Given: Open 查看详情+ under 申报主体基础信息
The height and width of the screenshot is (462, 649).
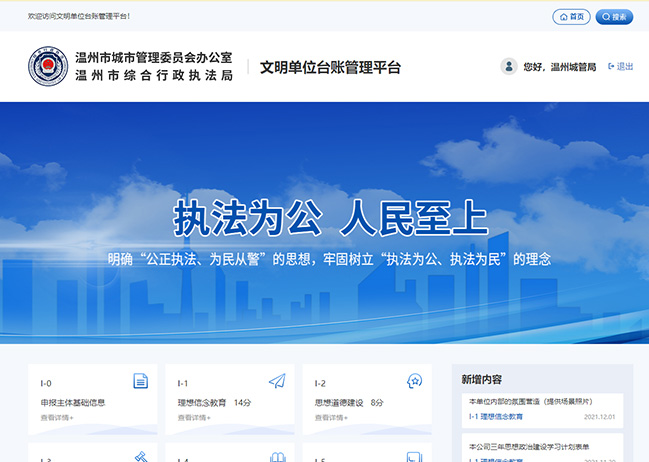Looking at the screenshot, I should (x=57, y=418).
